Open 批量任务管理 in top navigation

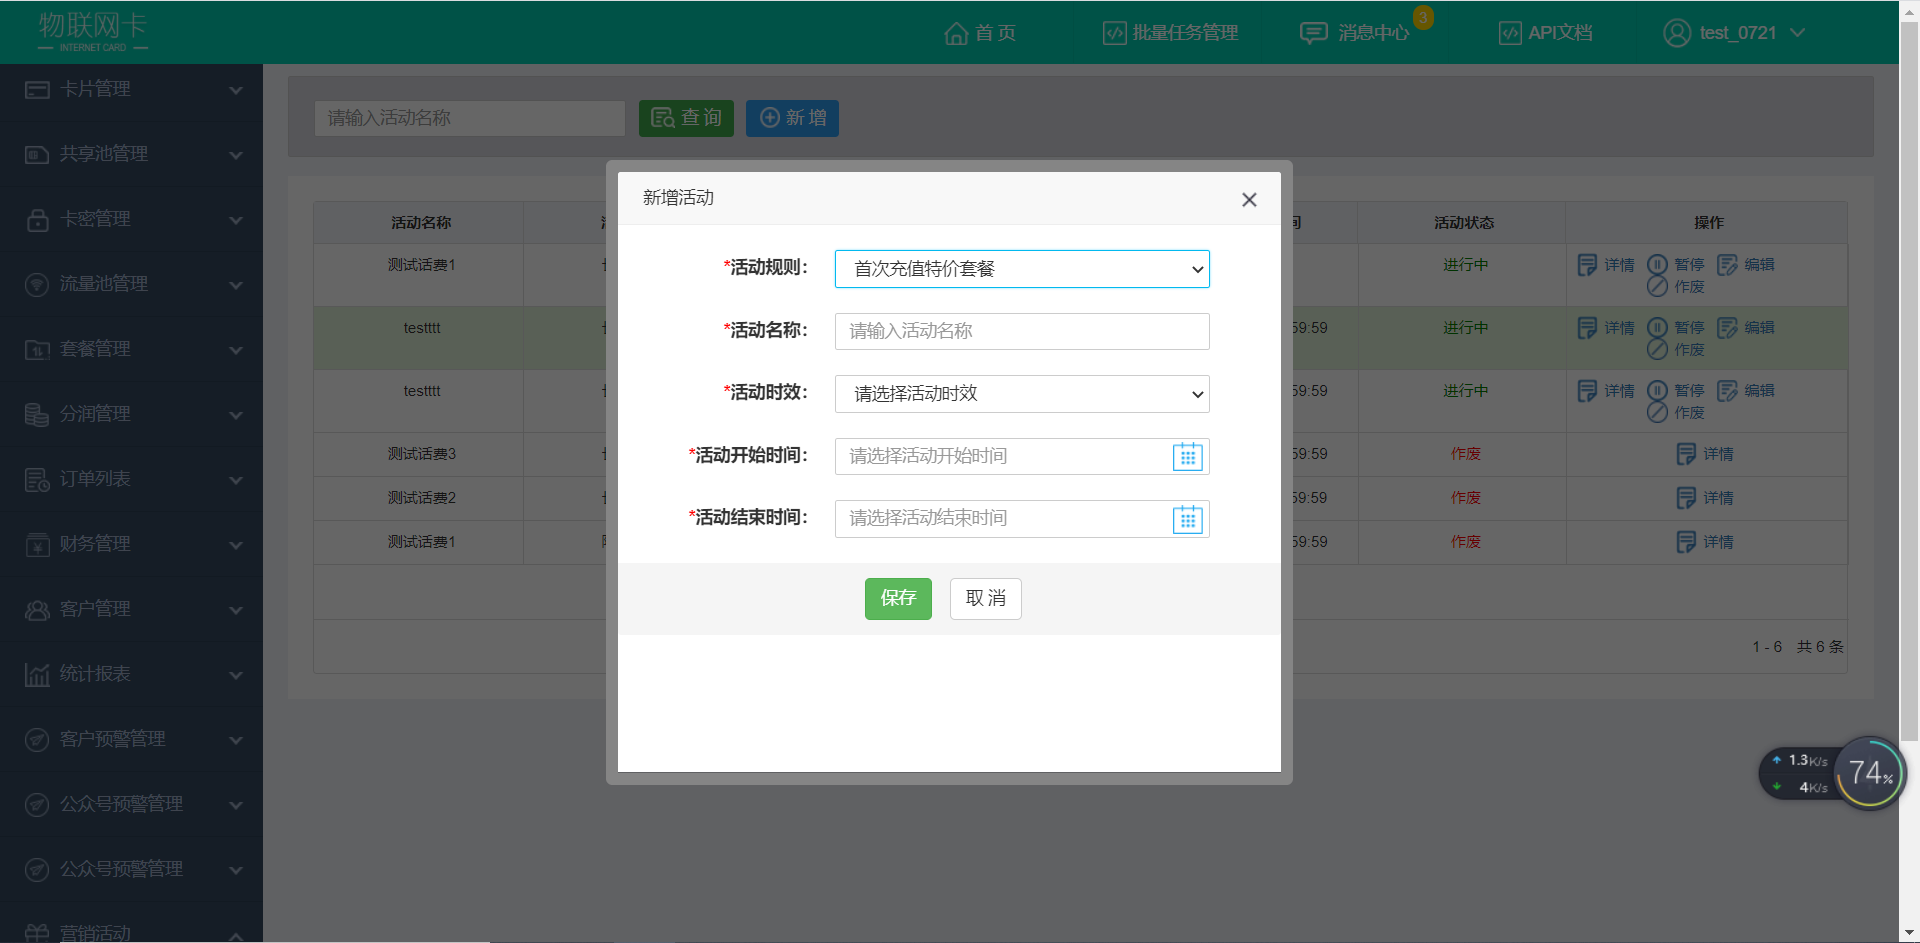[x=1170, y=33]
